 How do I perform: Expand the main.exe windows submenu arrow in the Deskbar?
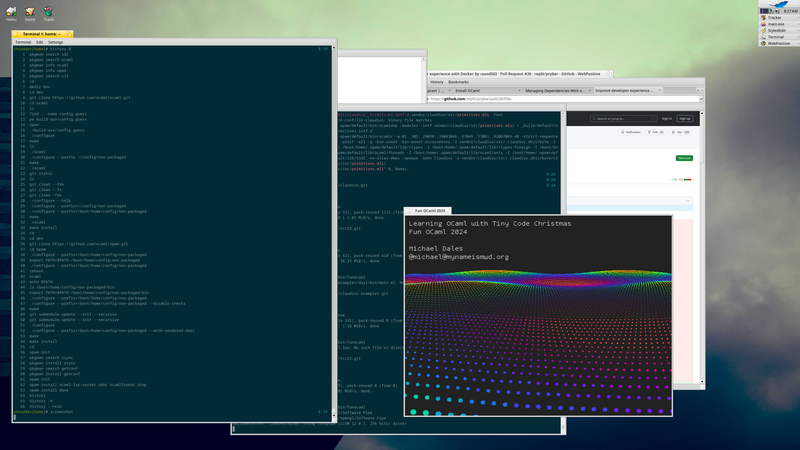pos(798,24)
